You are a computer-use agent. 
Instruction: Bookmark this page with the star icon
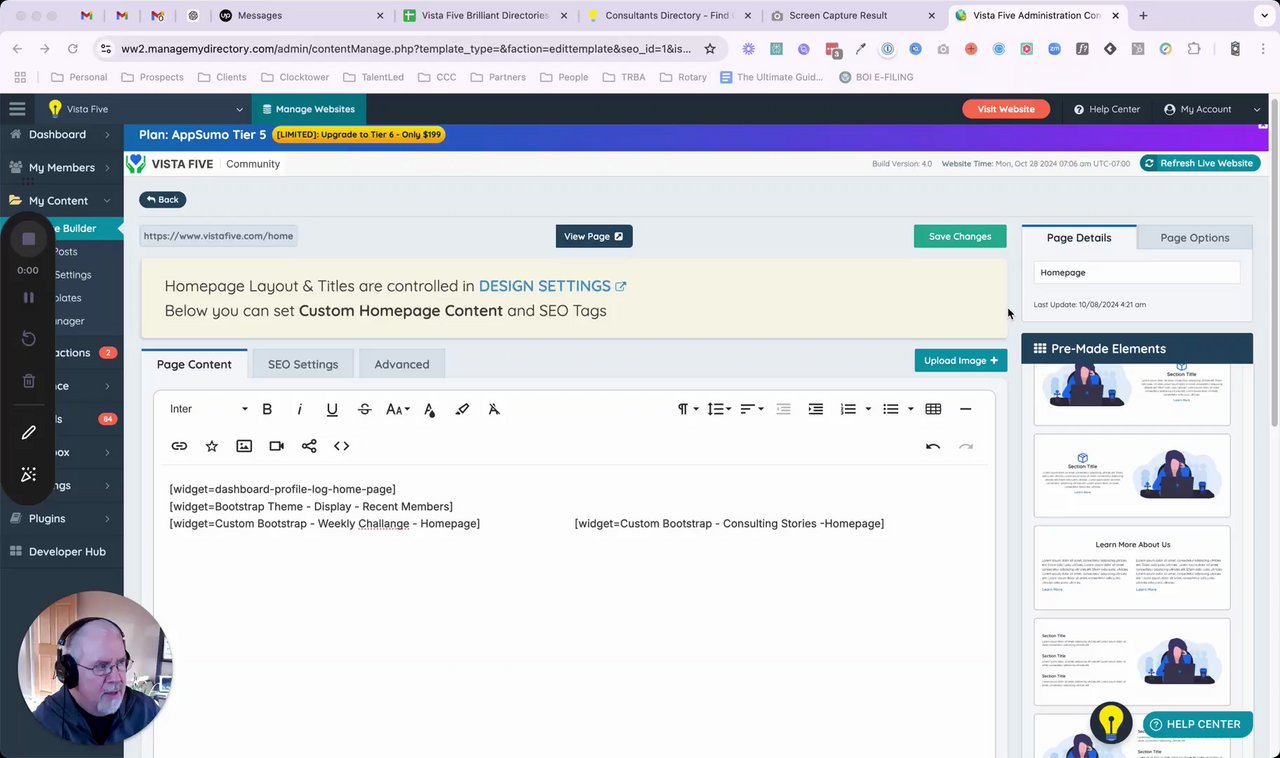pos(710,48)
